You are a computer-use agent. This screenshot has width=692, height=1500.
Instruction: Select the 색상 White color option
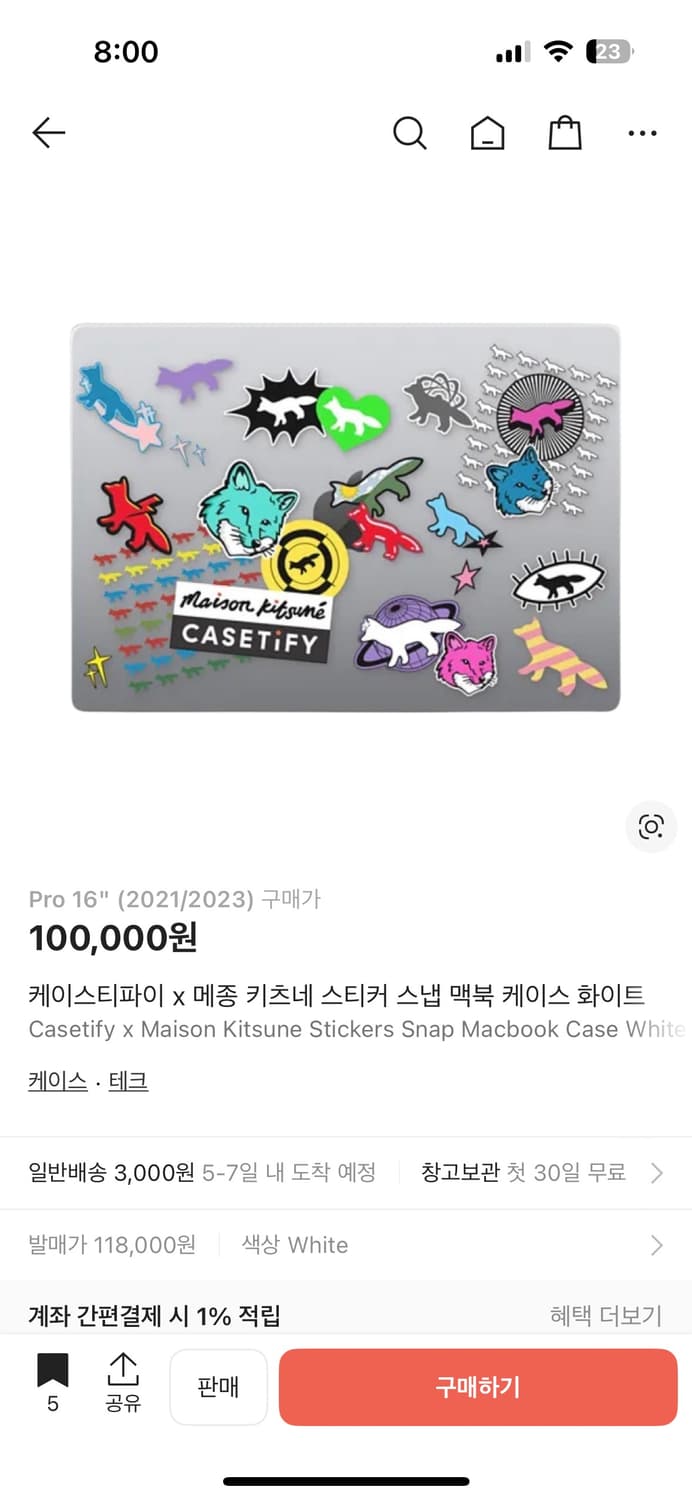[295, 1245]
